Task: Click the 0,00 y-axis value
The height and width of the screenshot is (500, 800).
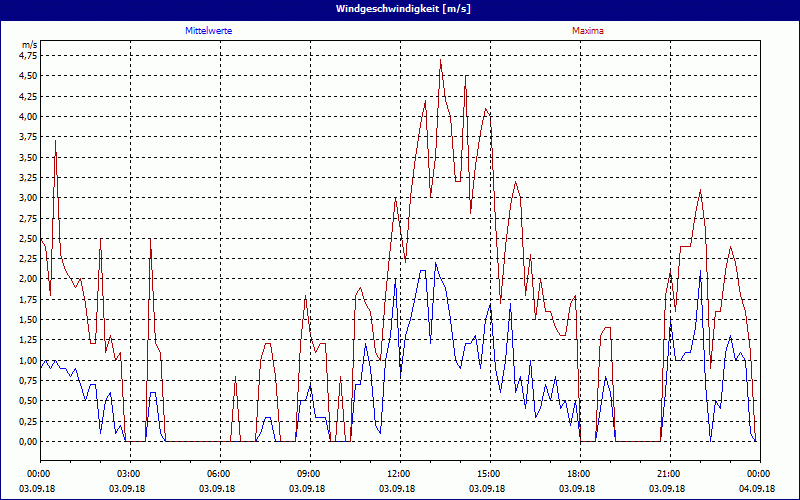Action: click(28, 441)
